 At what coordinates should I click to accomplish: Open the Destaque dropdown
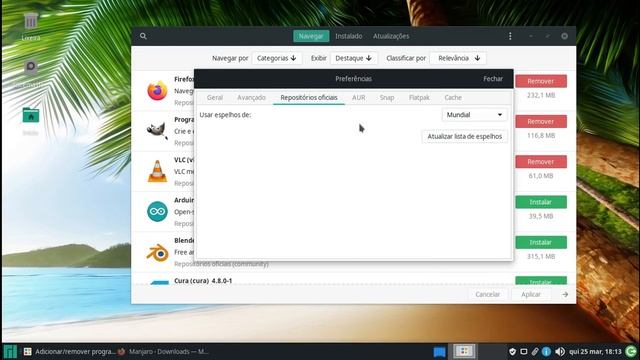coord(353,58)
